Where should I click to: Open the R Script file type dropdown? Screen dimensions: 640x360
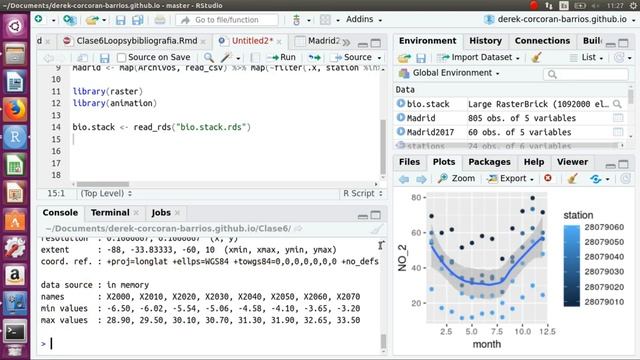tap(362, 193)
